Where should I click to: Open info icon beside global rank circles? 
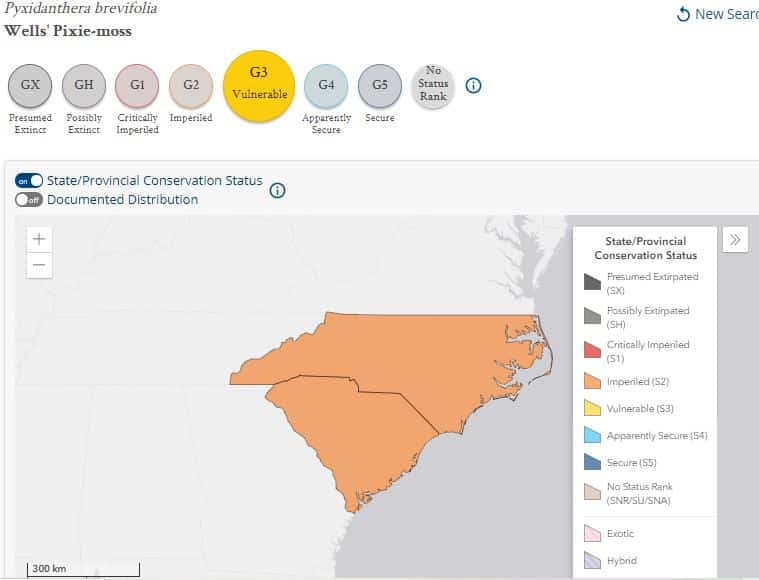[473, 86]
